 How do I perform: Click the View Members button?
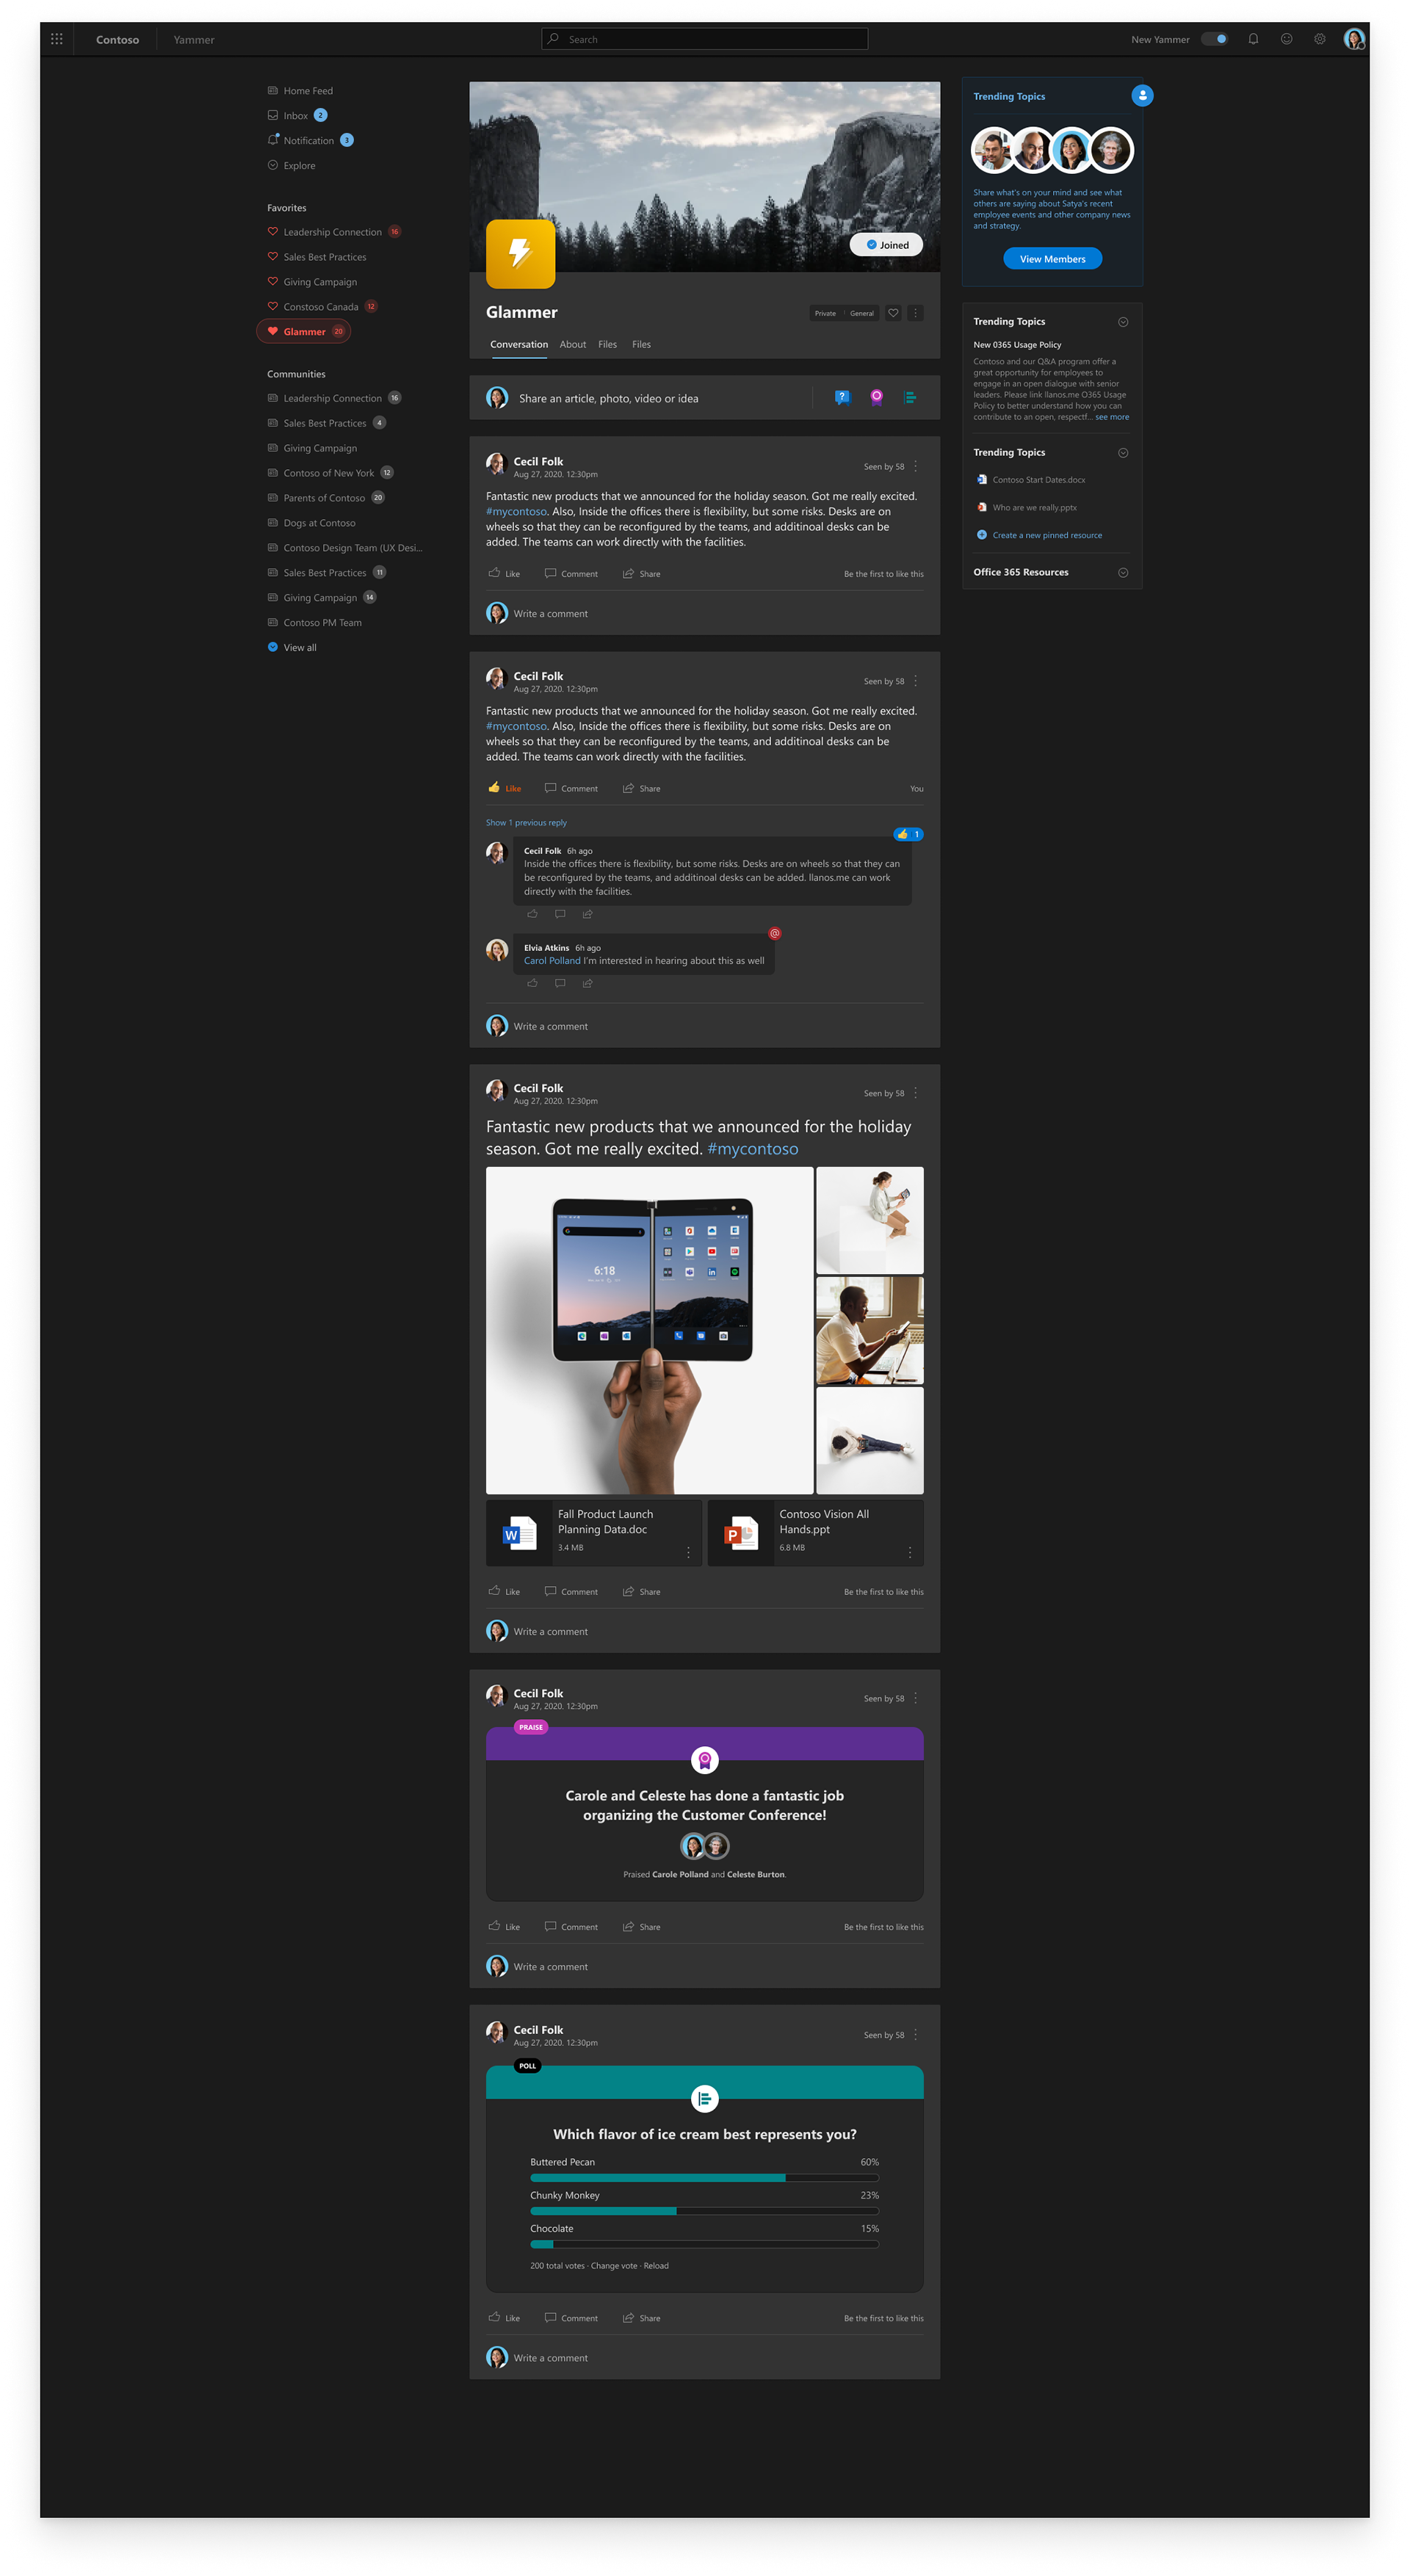tap(1052, 259)
